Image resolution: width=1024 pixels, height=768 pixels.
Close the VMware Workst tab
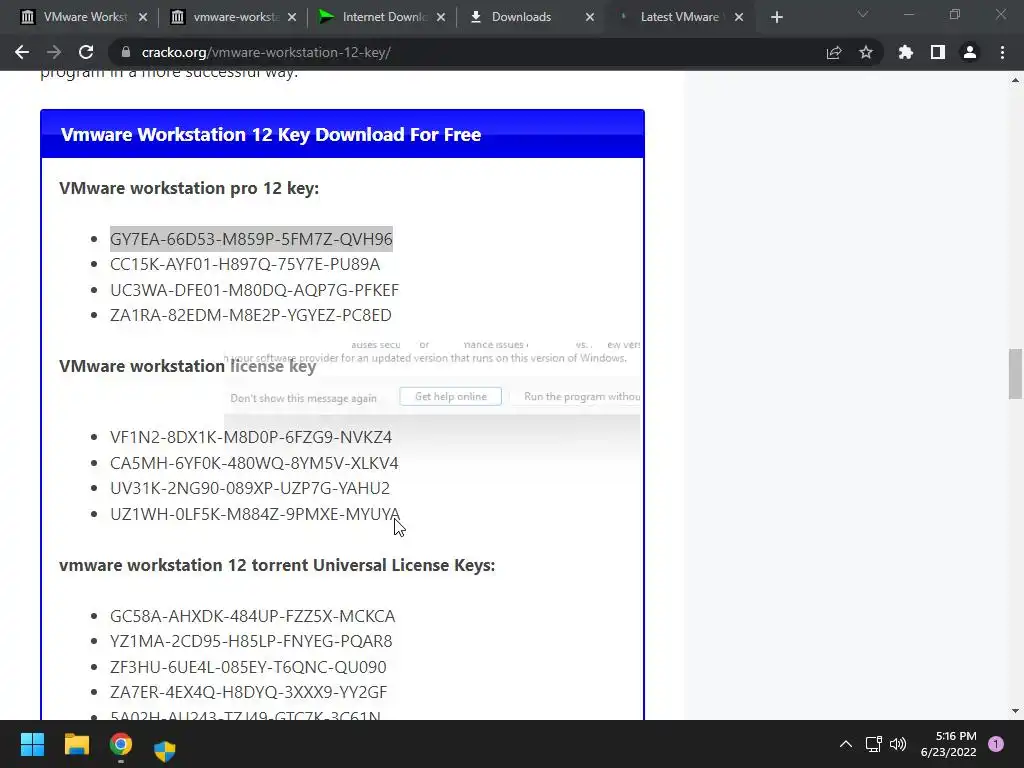coord(143,18)
